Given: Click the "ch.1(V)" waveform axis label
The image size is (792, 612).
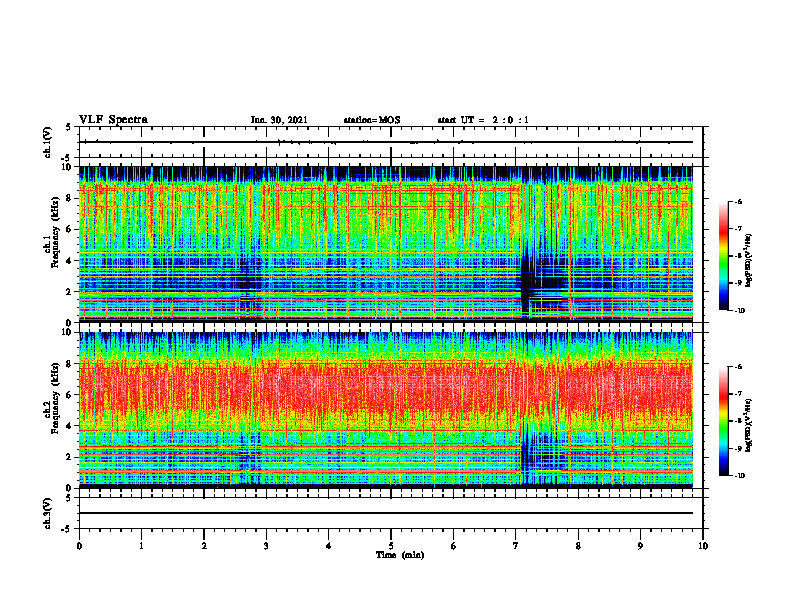Looking at the screenshot, I should point(48,142).
